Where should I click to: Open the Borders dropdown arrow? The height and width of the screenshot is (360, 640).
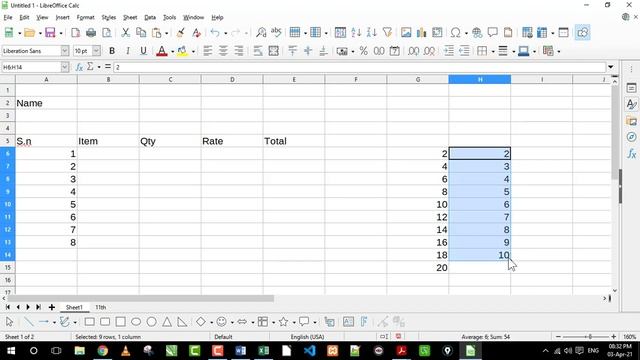[492, 51]
